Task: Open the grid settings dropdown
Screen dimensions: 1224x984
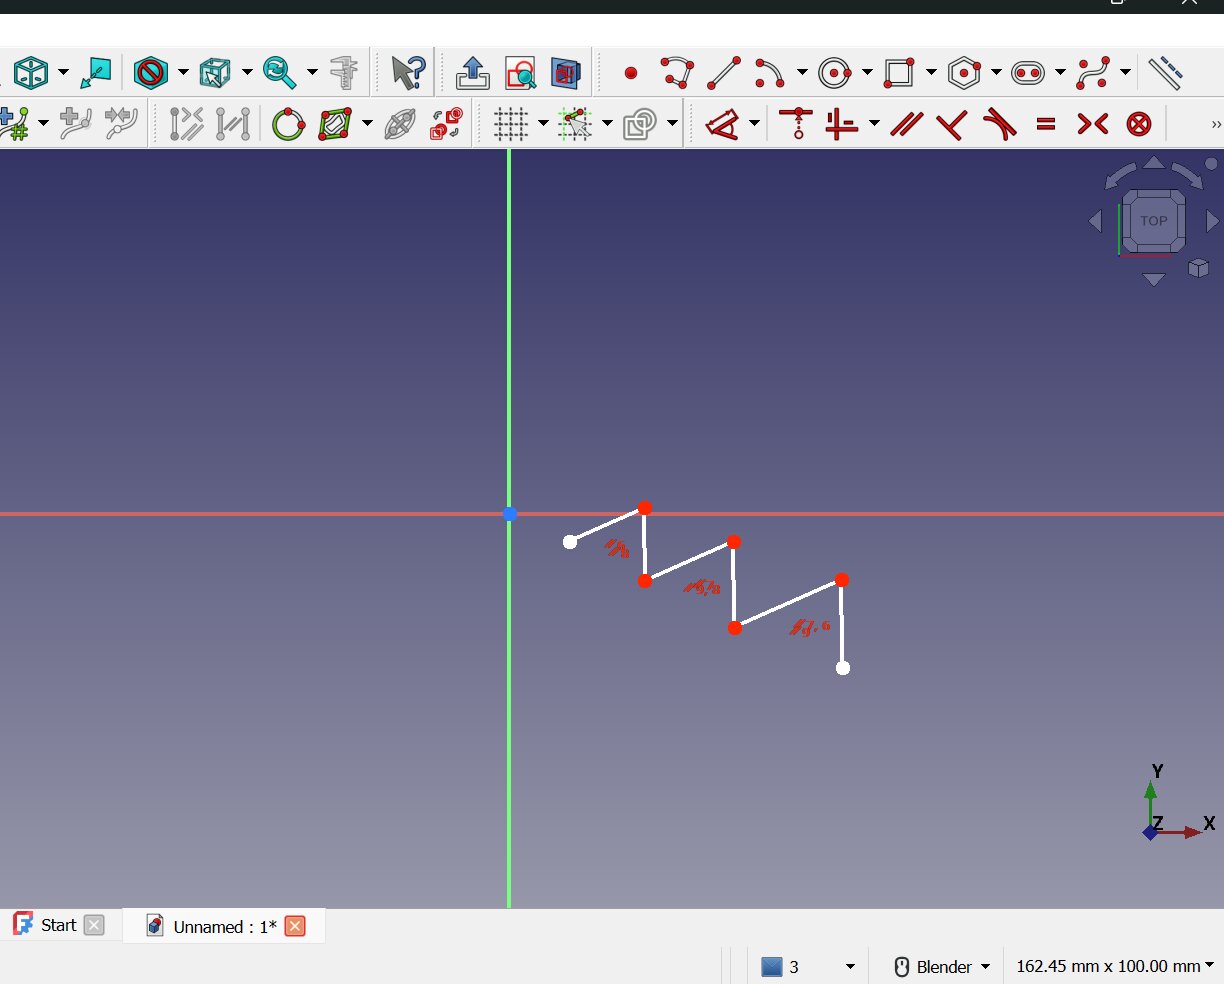Action: (543, 124)
